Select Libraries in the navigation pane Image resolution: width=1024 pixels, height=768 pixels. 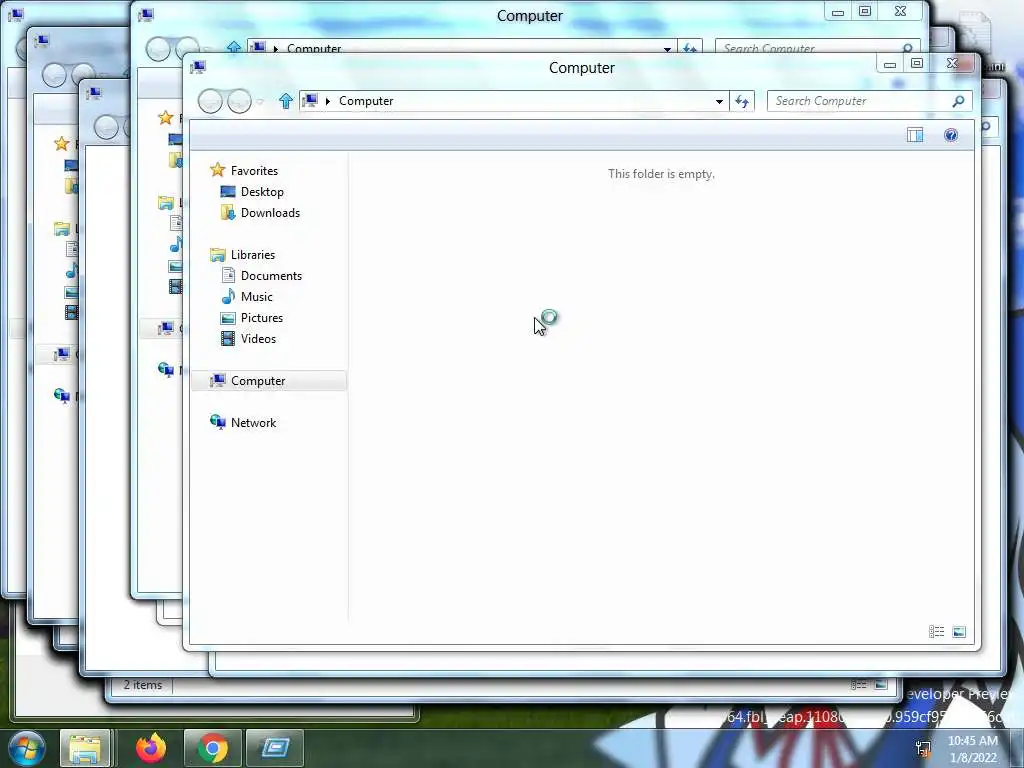pyautogui.click(x=253, y=255)
